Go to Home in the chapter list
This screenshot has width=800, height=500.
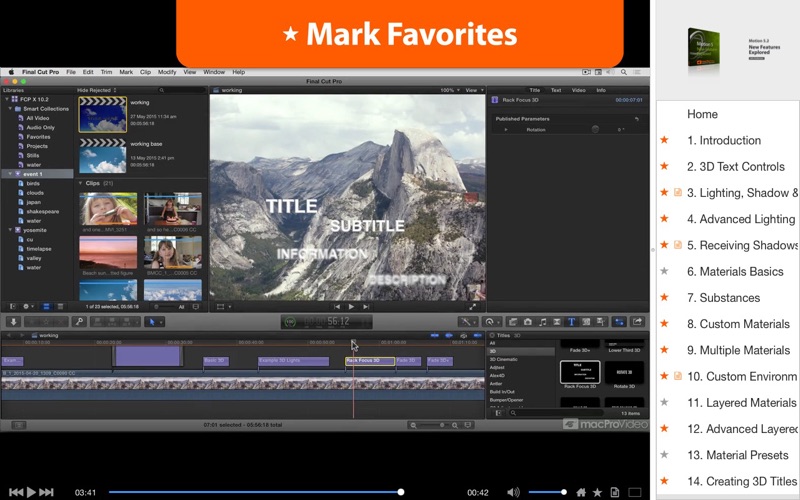tap(702, 114)
